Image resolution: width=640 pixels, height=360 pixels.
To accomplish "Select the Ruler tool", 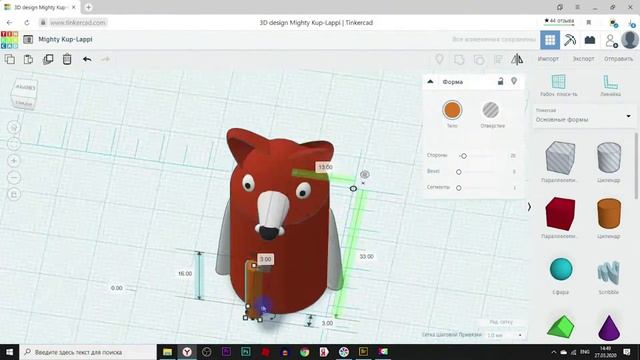I will (x=610, y=85).
